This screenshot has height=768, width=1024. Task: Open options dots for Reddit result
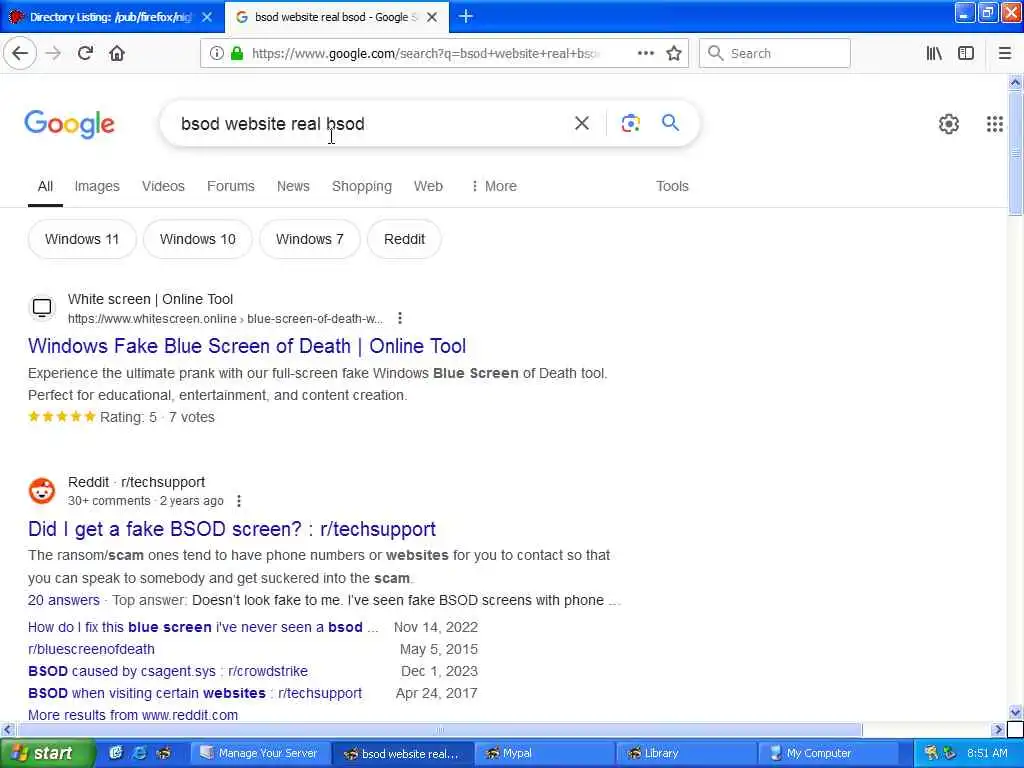tap(239, 501)
